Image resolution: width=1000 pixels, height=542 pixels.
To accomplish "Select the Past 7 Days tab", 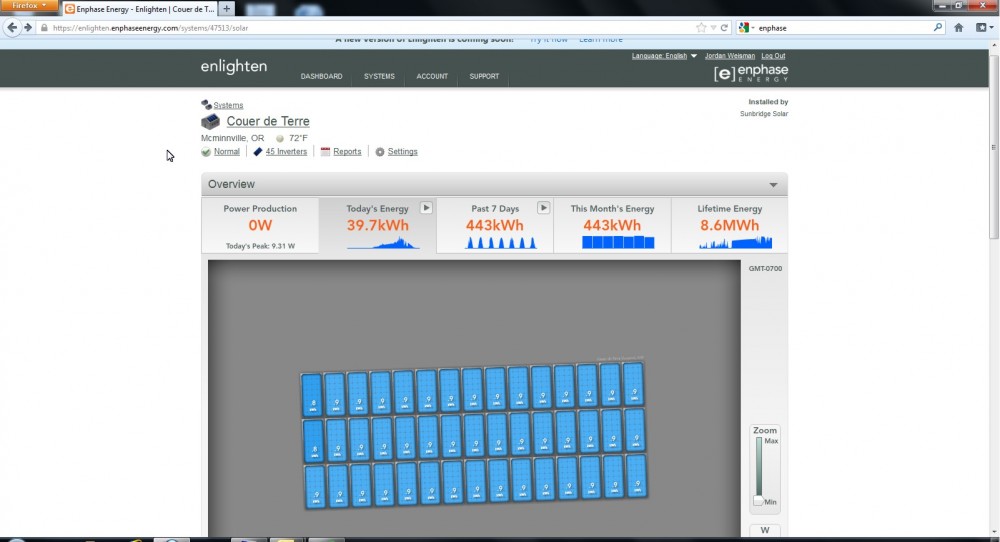I will point(495,226).
